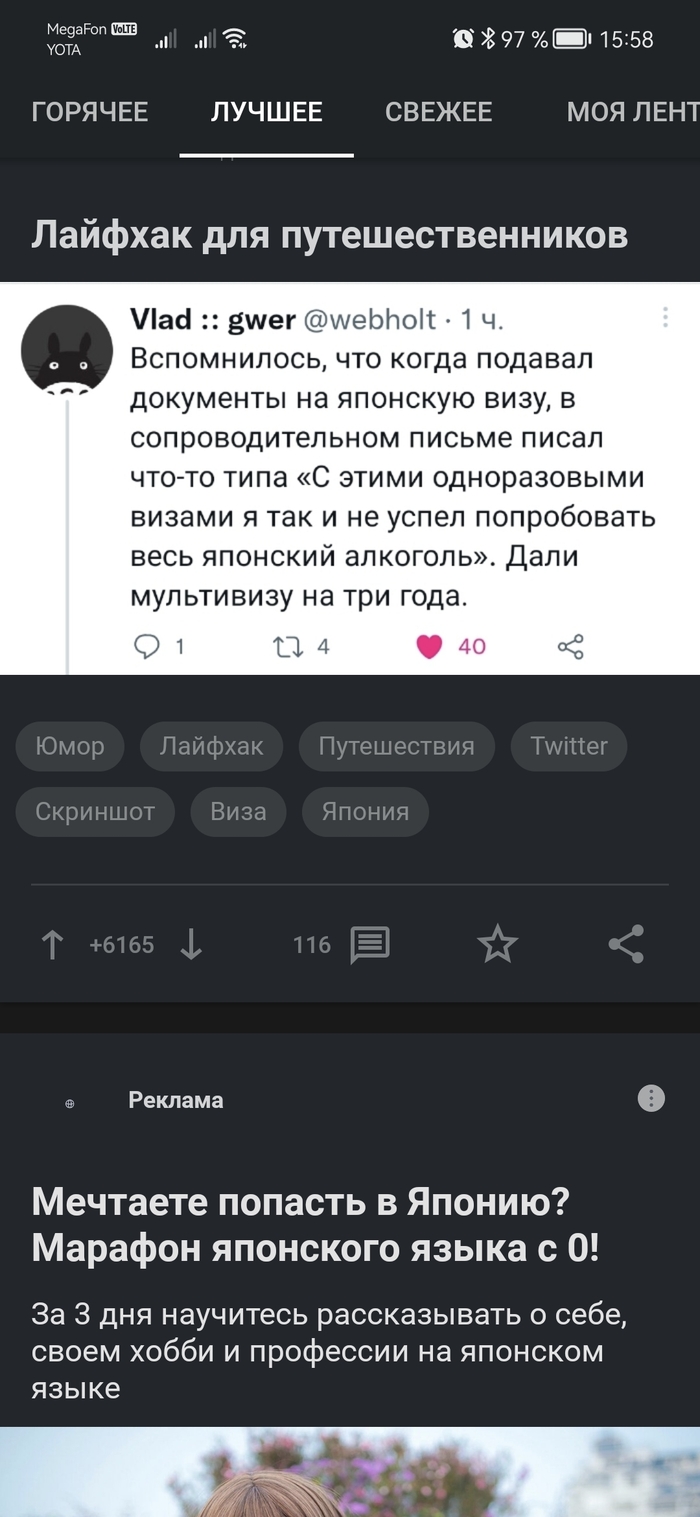Open Vlad's avatar on the tweet
Screen dimensions: 700x1517
coord(67,350)
